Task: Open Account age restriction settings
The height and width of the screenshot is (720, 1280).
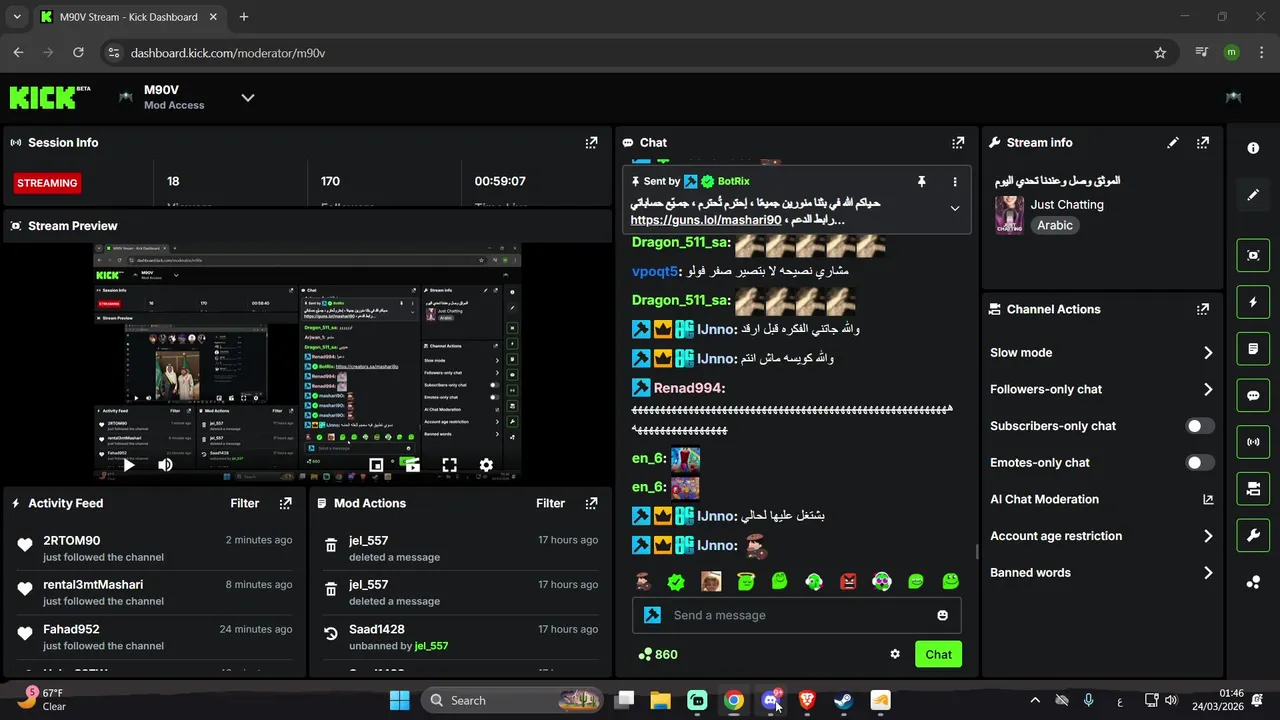Action: tap(1101, 536)
